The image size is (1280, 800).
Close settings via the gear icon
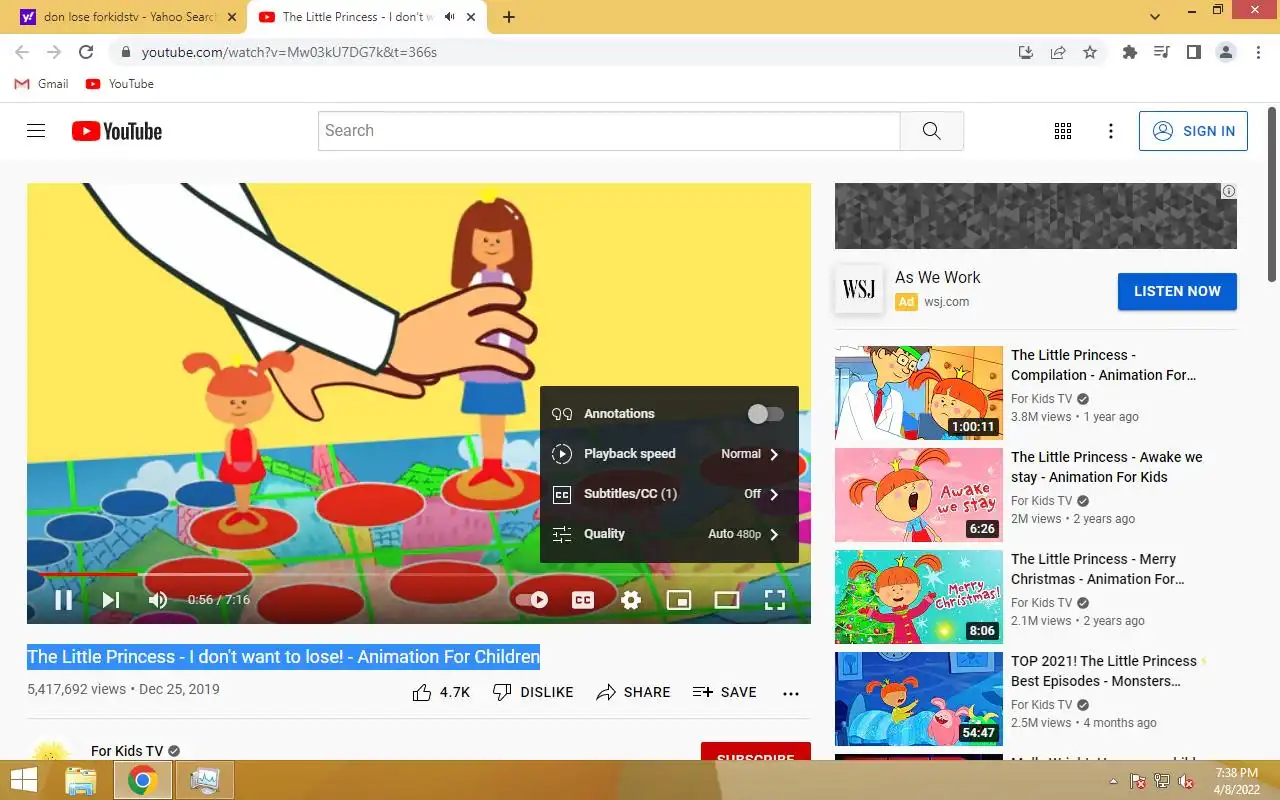pos(631,600)
